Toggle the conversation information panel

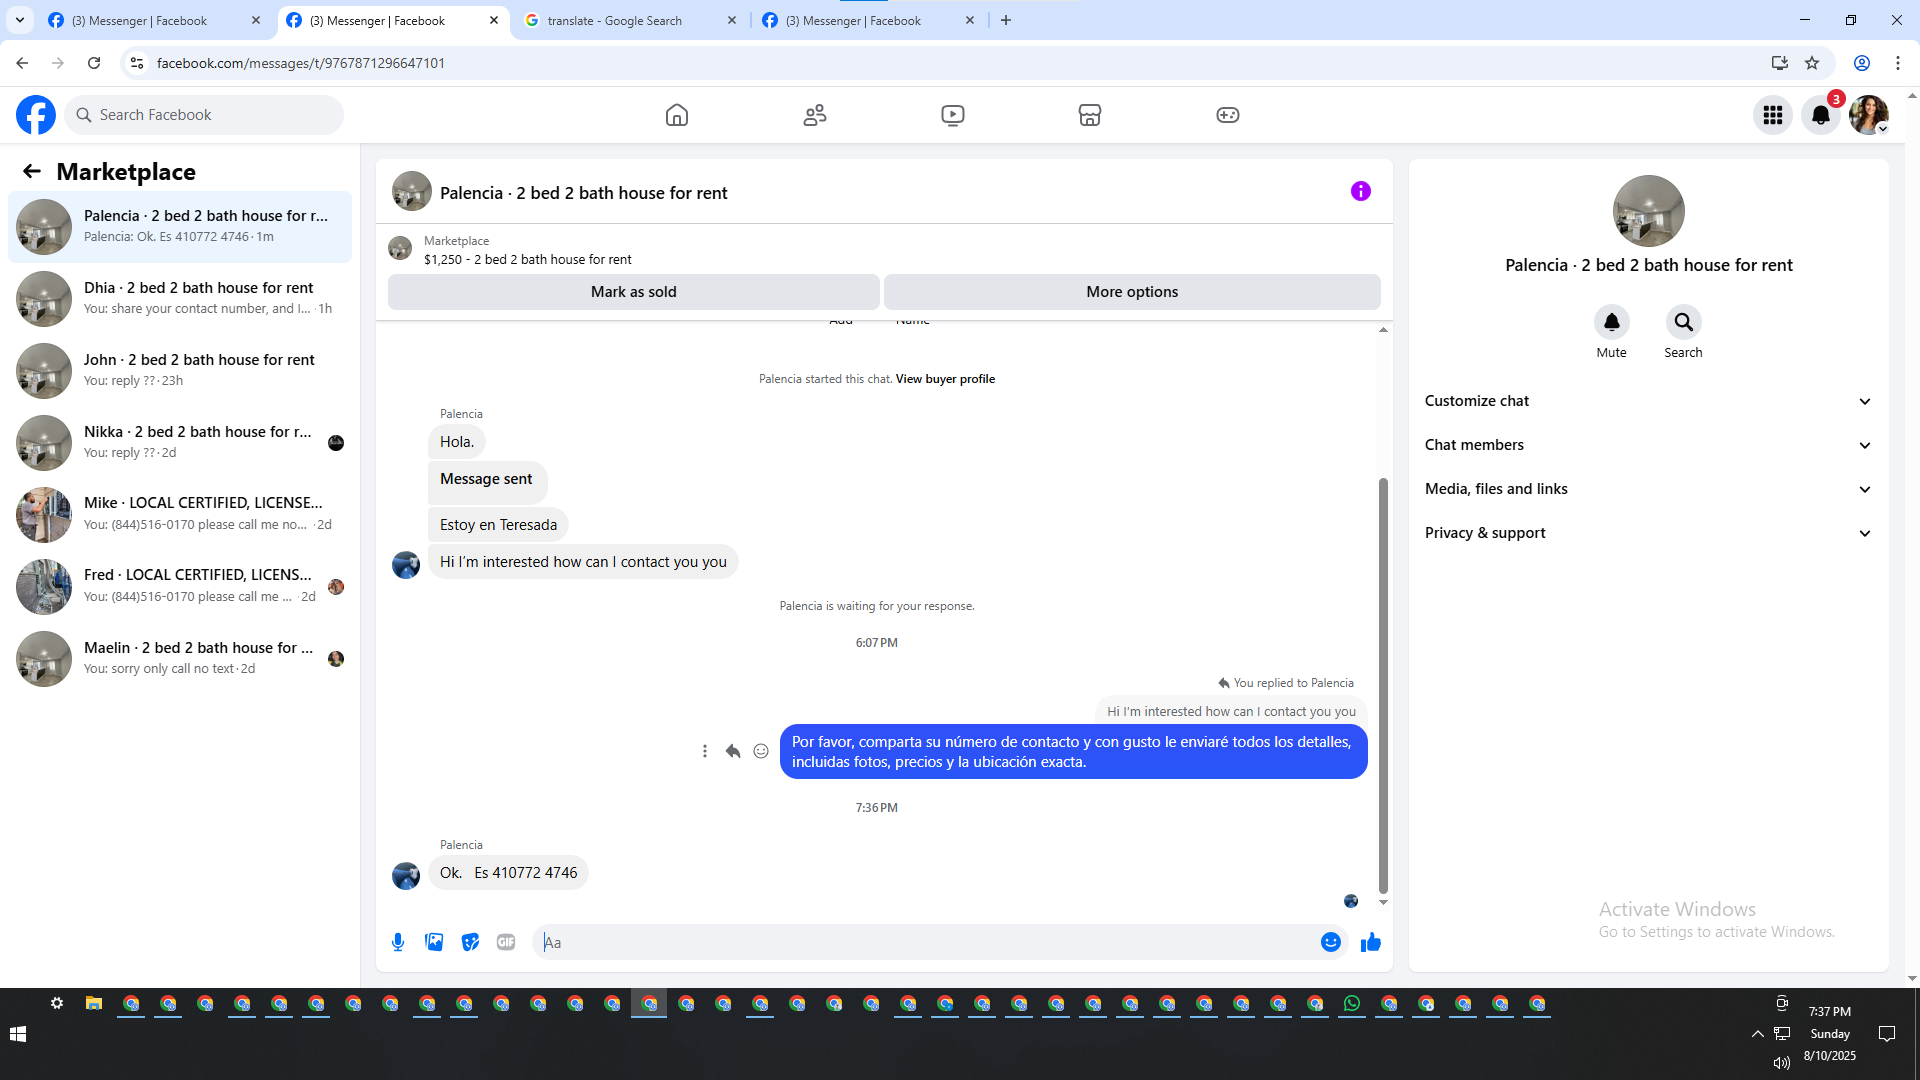(1360, 191)
